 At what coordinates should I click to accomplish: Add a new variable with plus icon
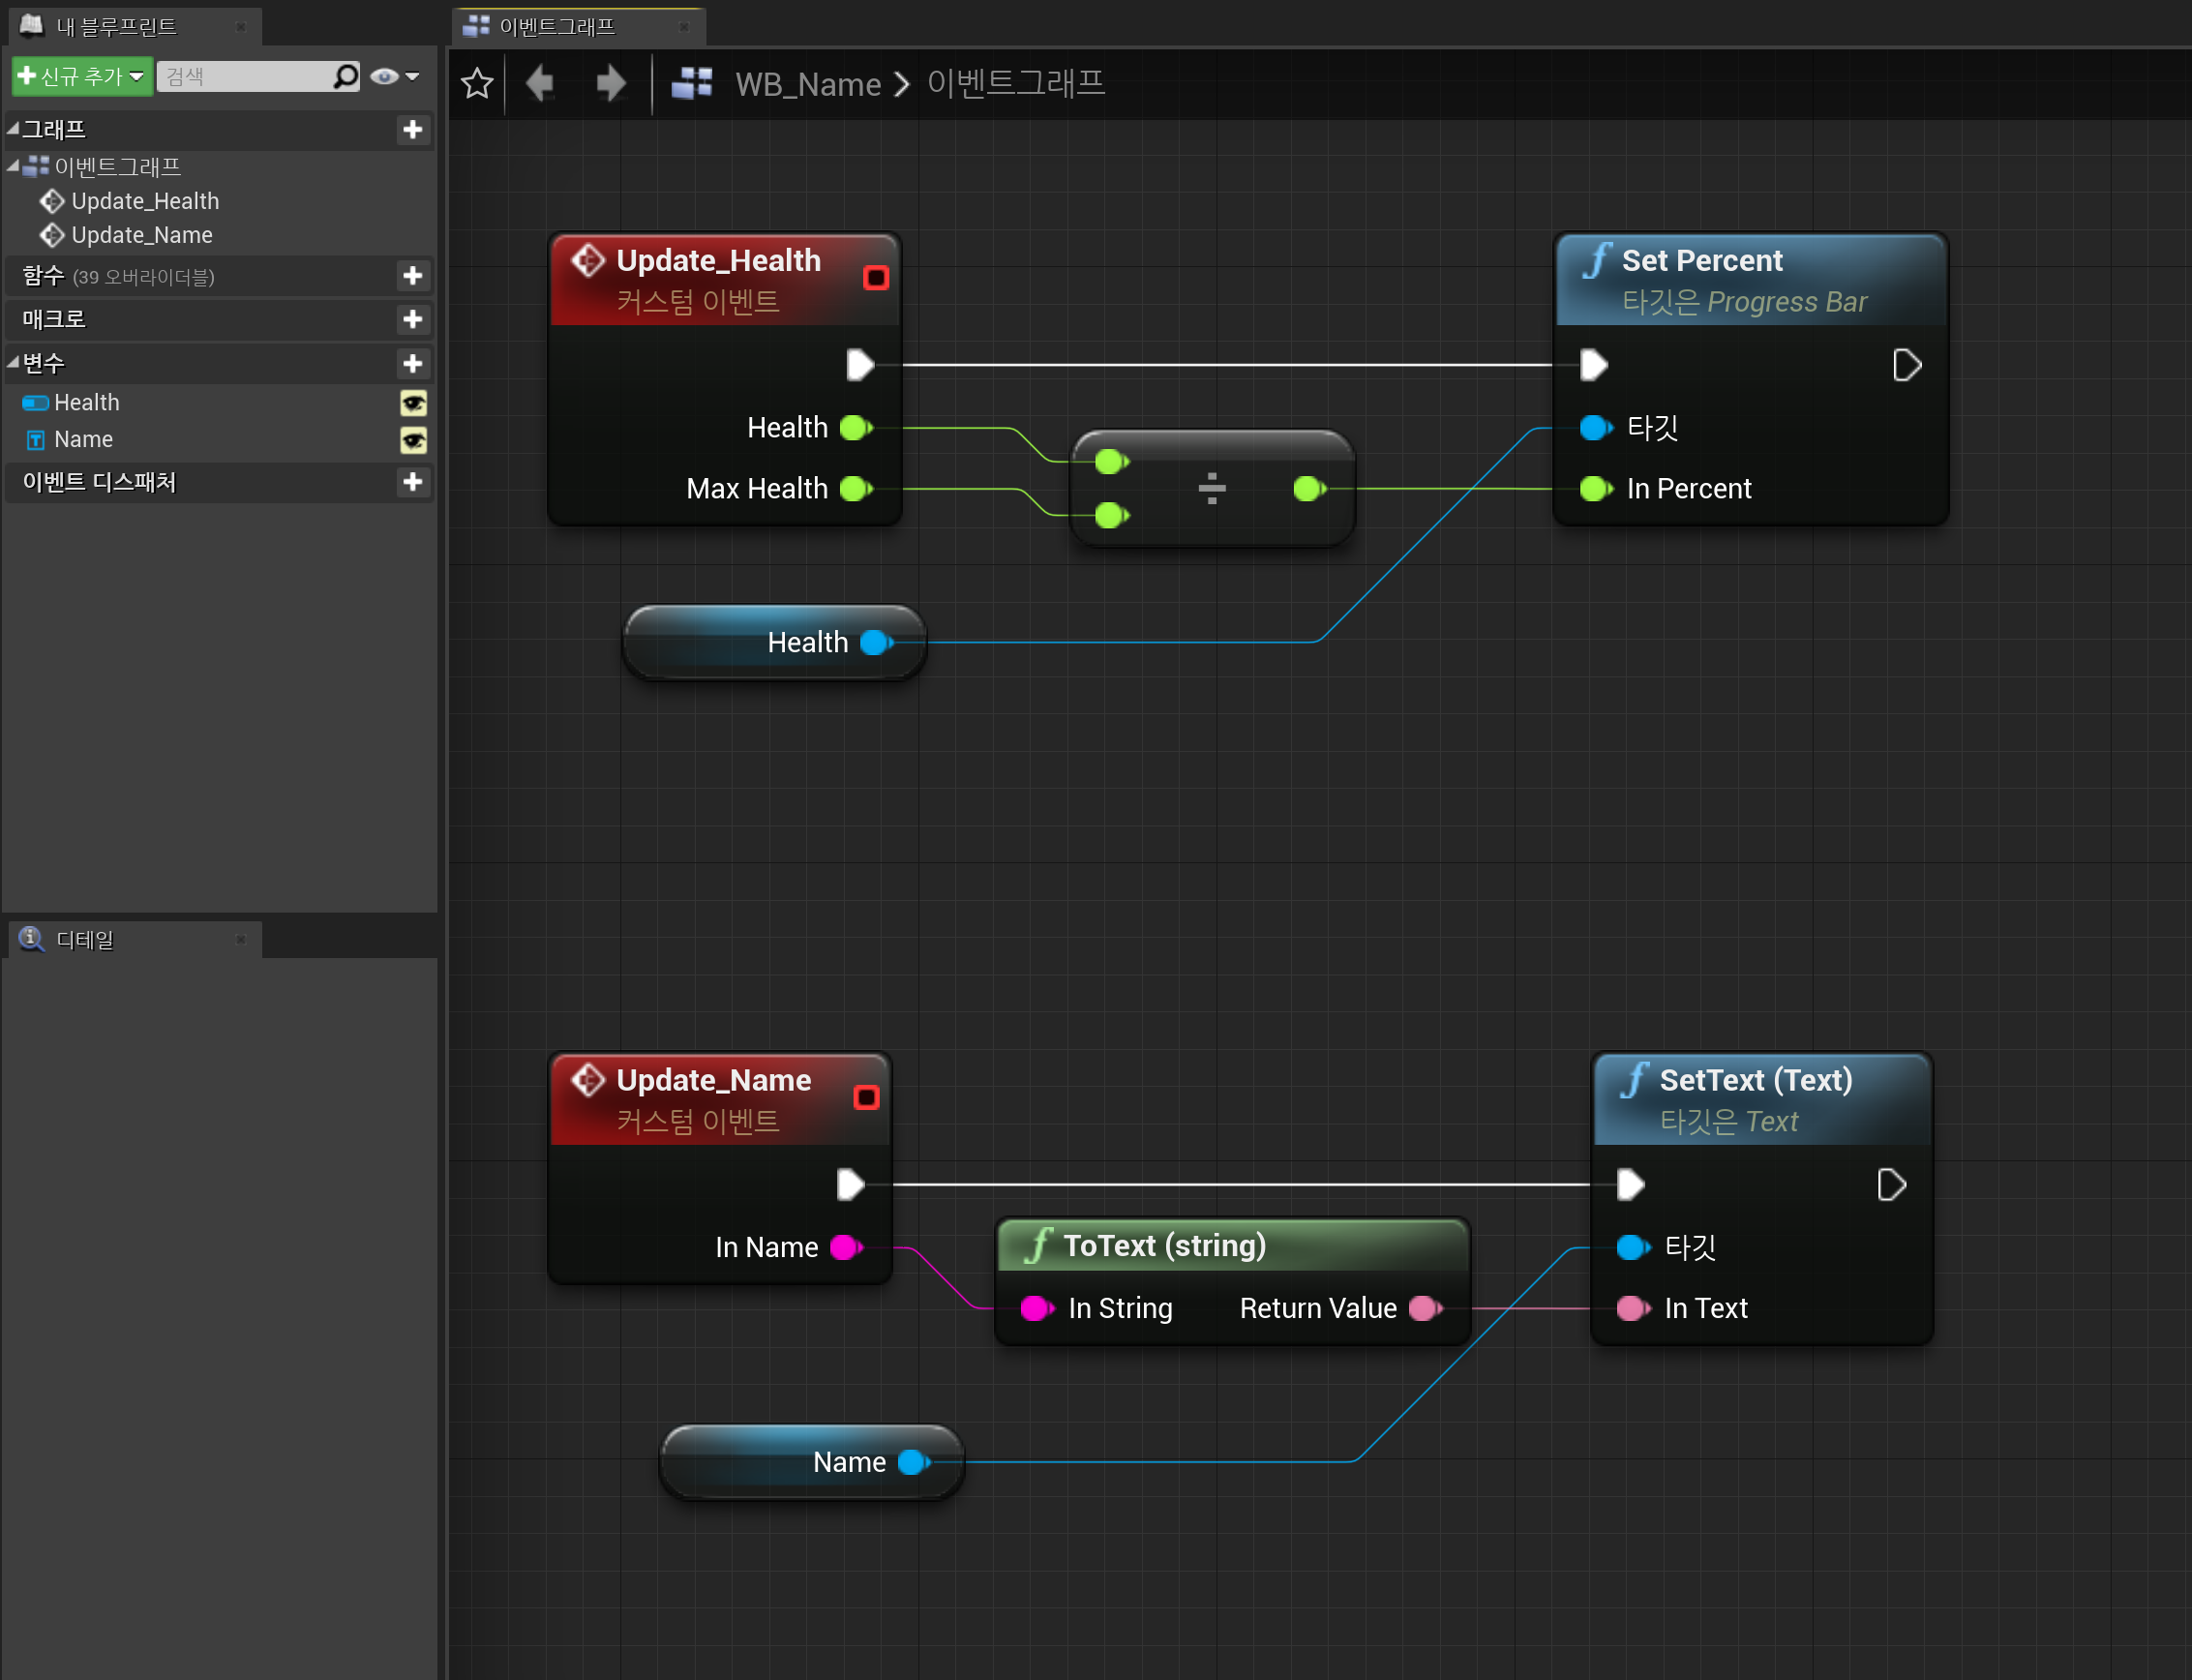pos(412,363)
